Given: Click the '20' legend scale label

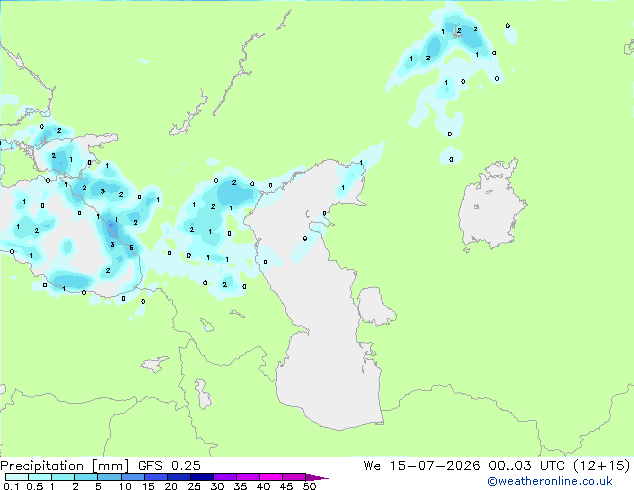Looking at the screenshot, I should click(171, 486).
